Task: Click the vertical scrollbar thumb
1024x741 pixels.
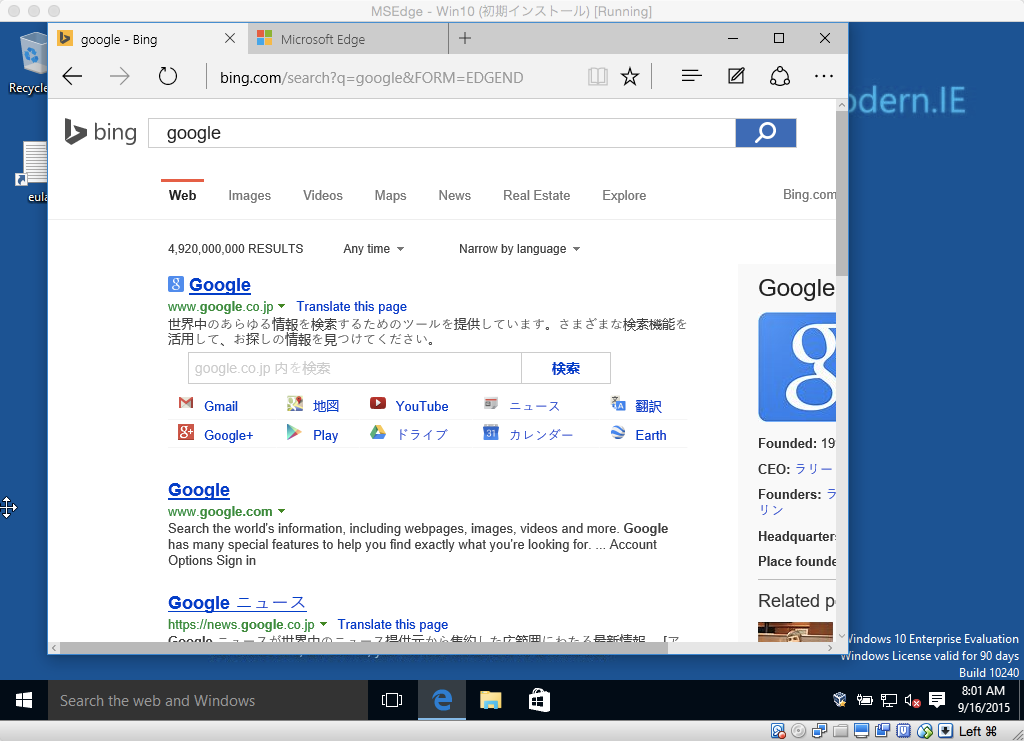Action: coord(842,193)
